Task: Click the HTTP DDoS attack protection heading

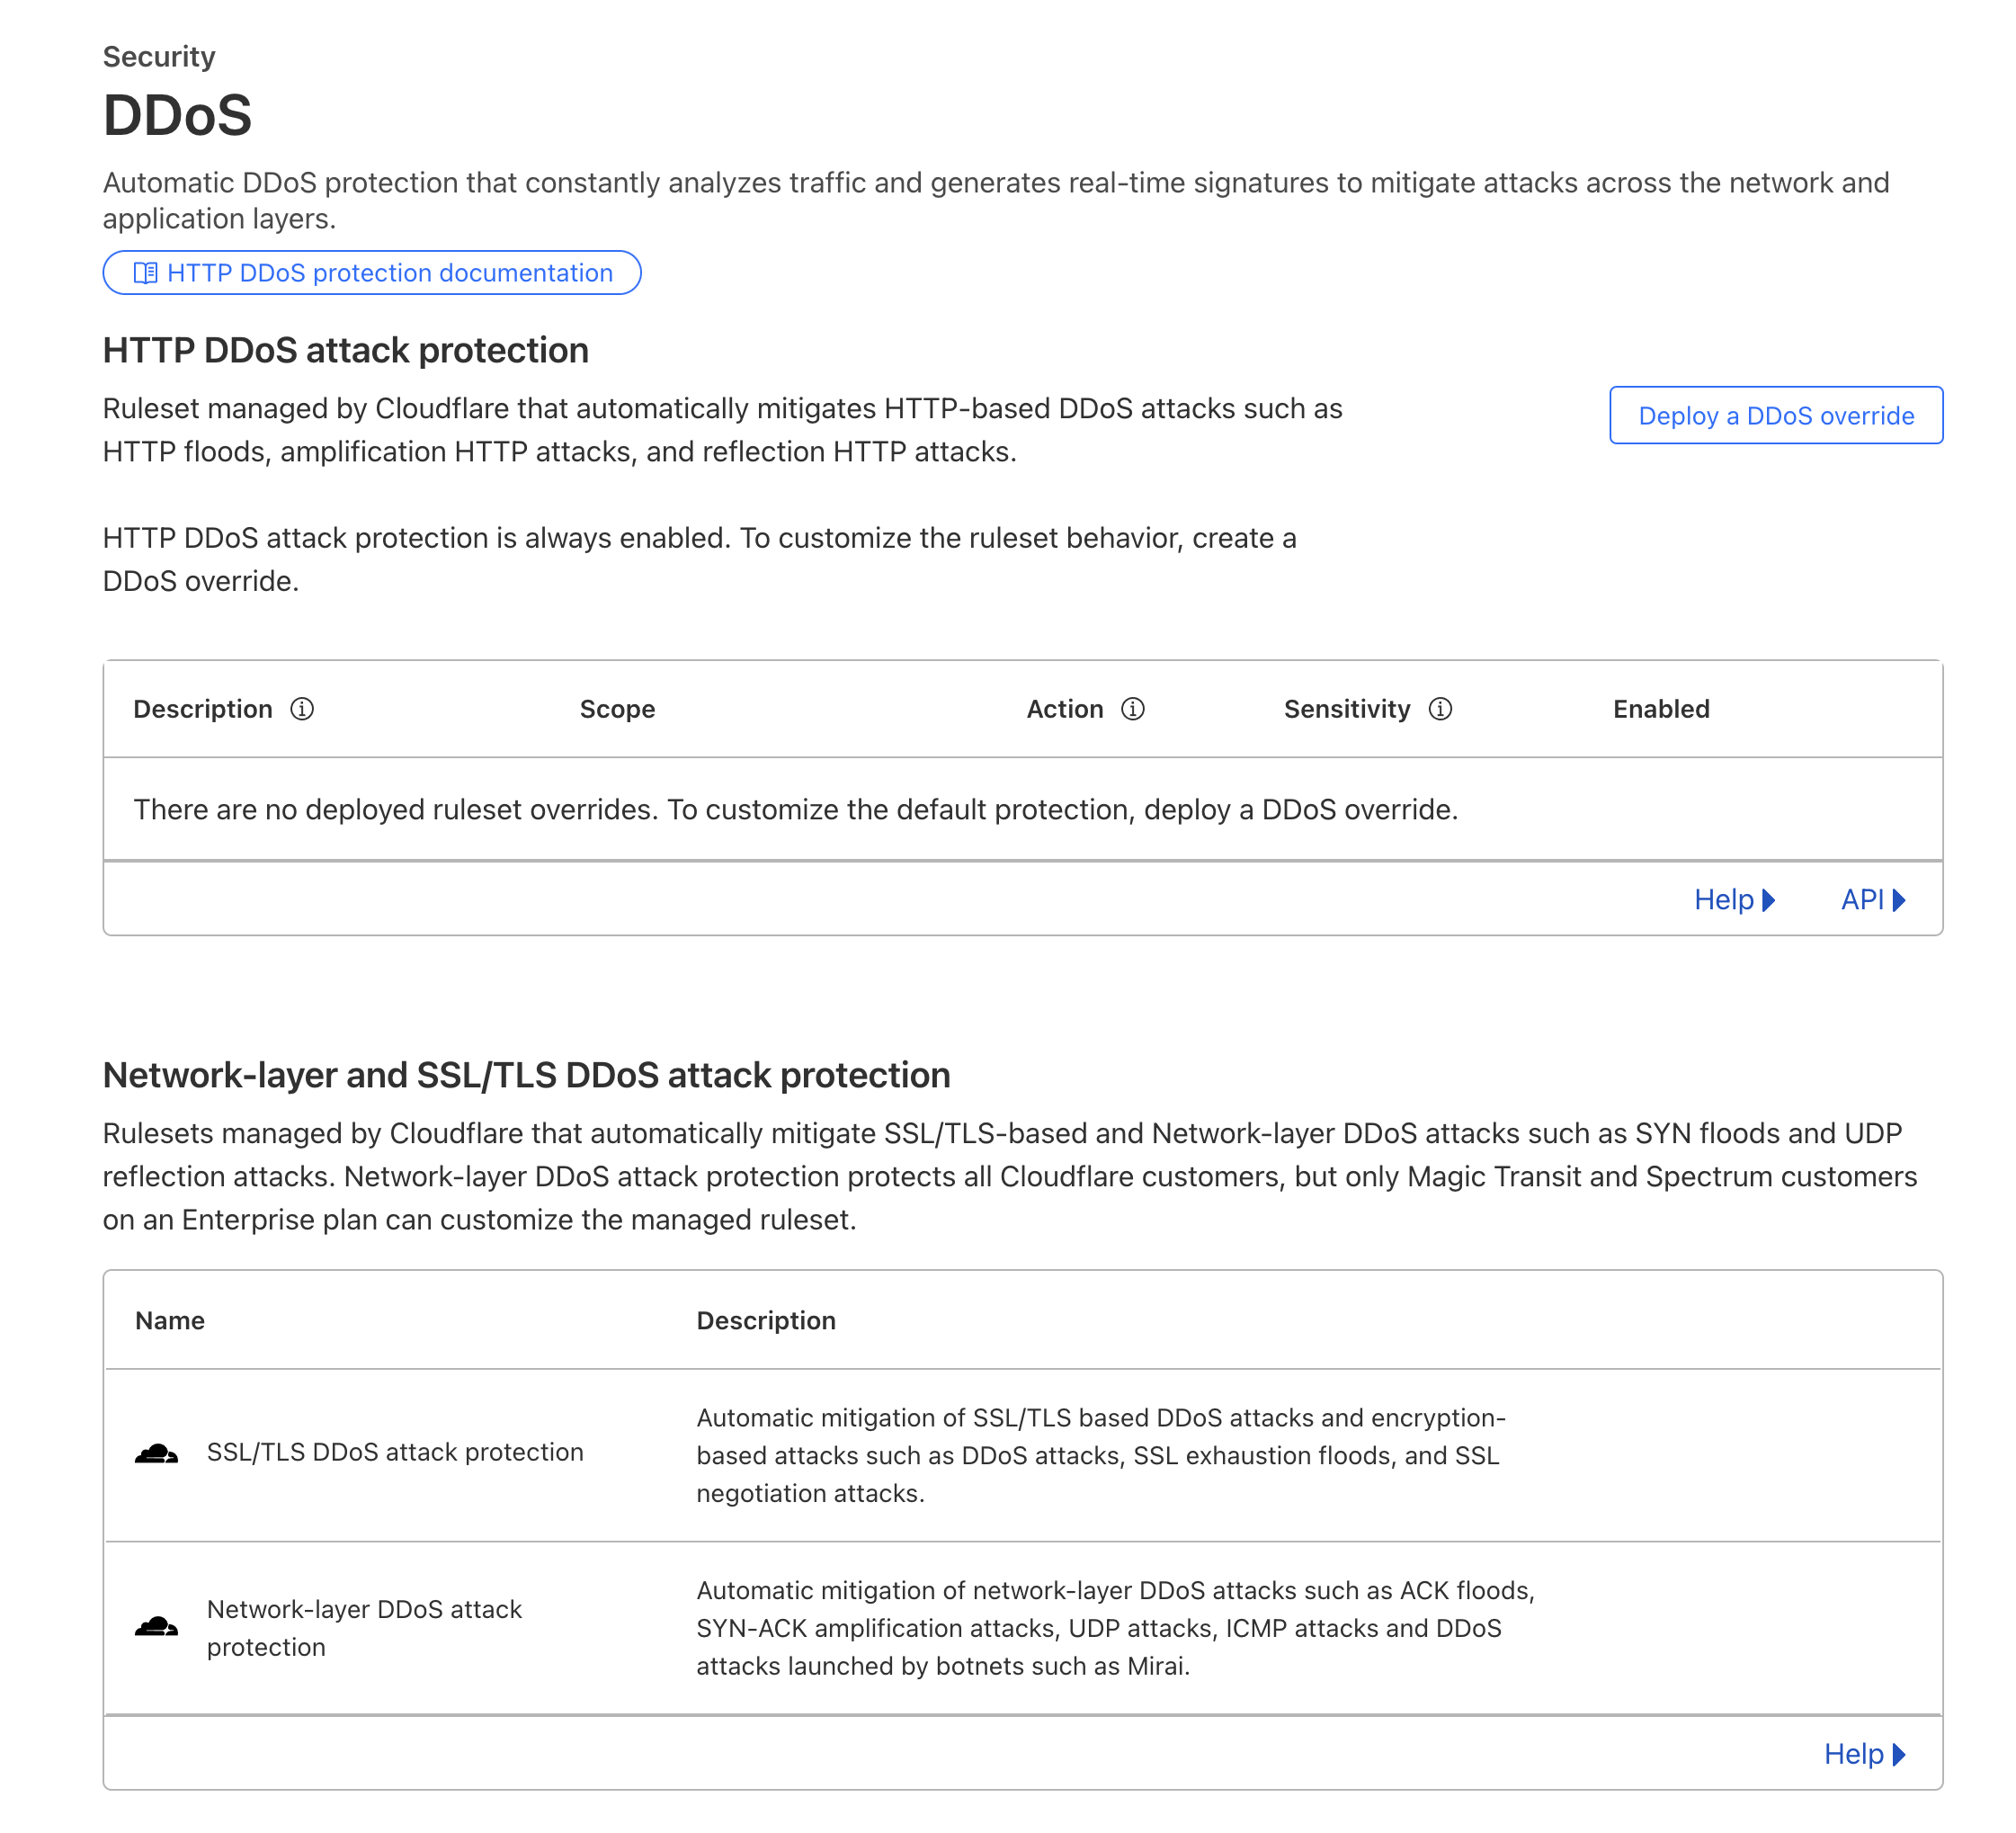Action: pyautogui.click(x=345, y=349)
